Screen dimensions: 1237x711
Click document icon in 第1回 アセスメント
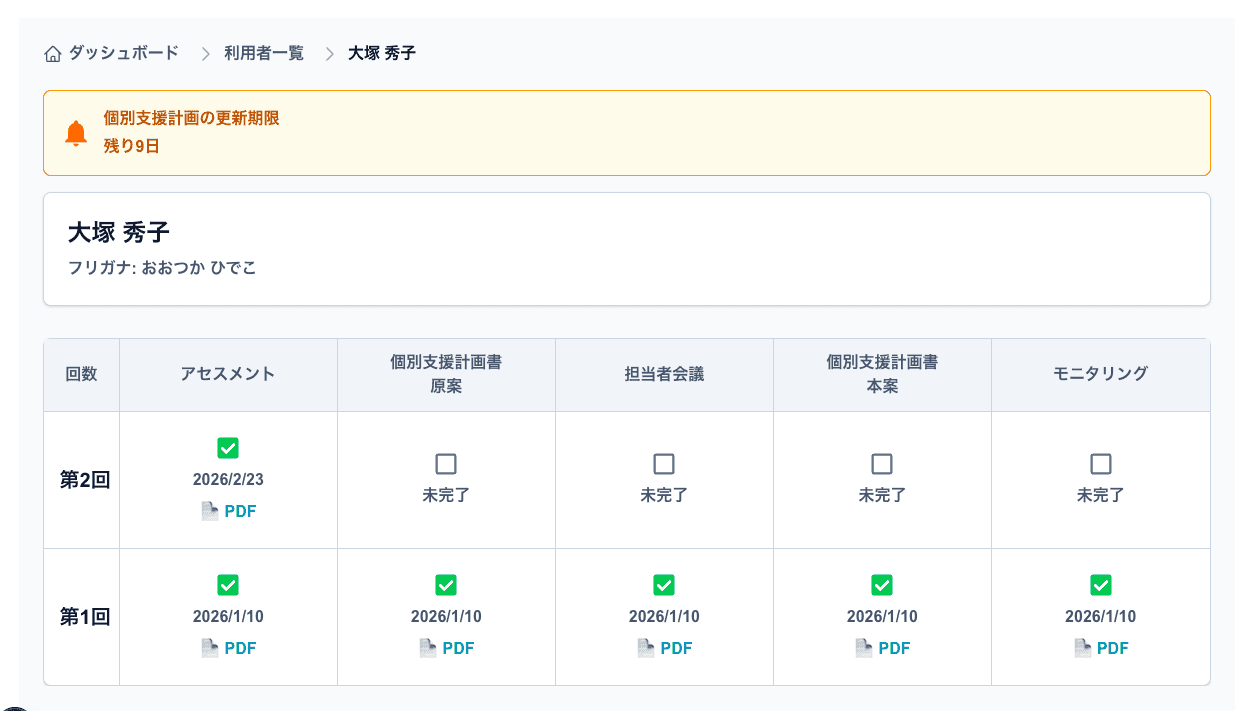point(209,648)
